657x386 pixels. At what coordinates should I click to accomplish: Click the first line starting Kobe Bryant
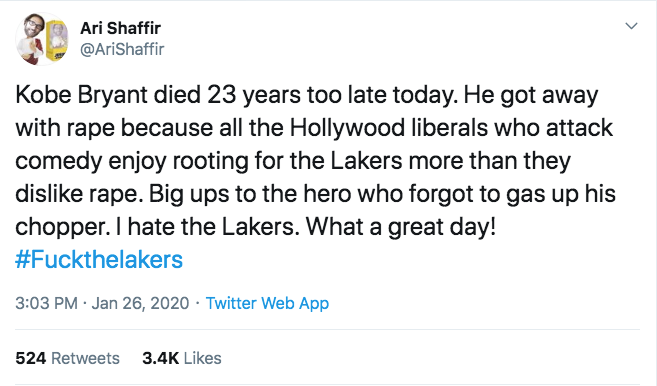click(x=307, y=95)
